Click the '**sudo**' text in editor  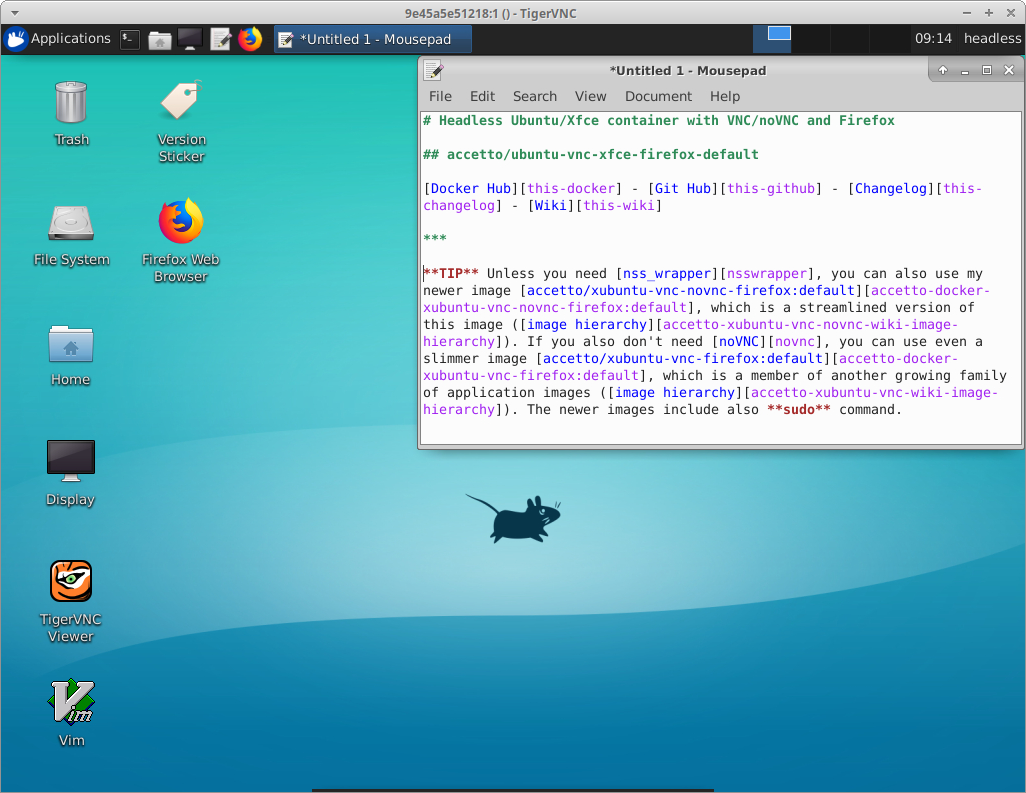799,410
